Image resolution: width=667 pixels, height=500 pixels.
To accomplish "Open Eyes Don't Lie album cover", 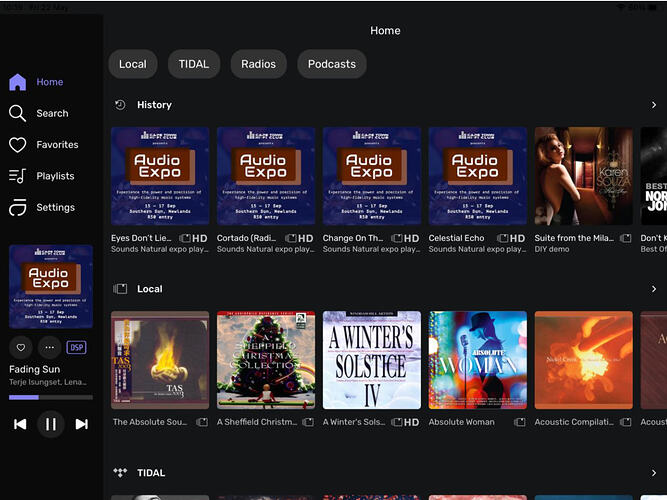I will (160, 176).
